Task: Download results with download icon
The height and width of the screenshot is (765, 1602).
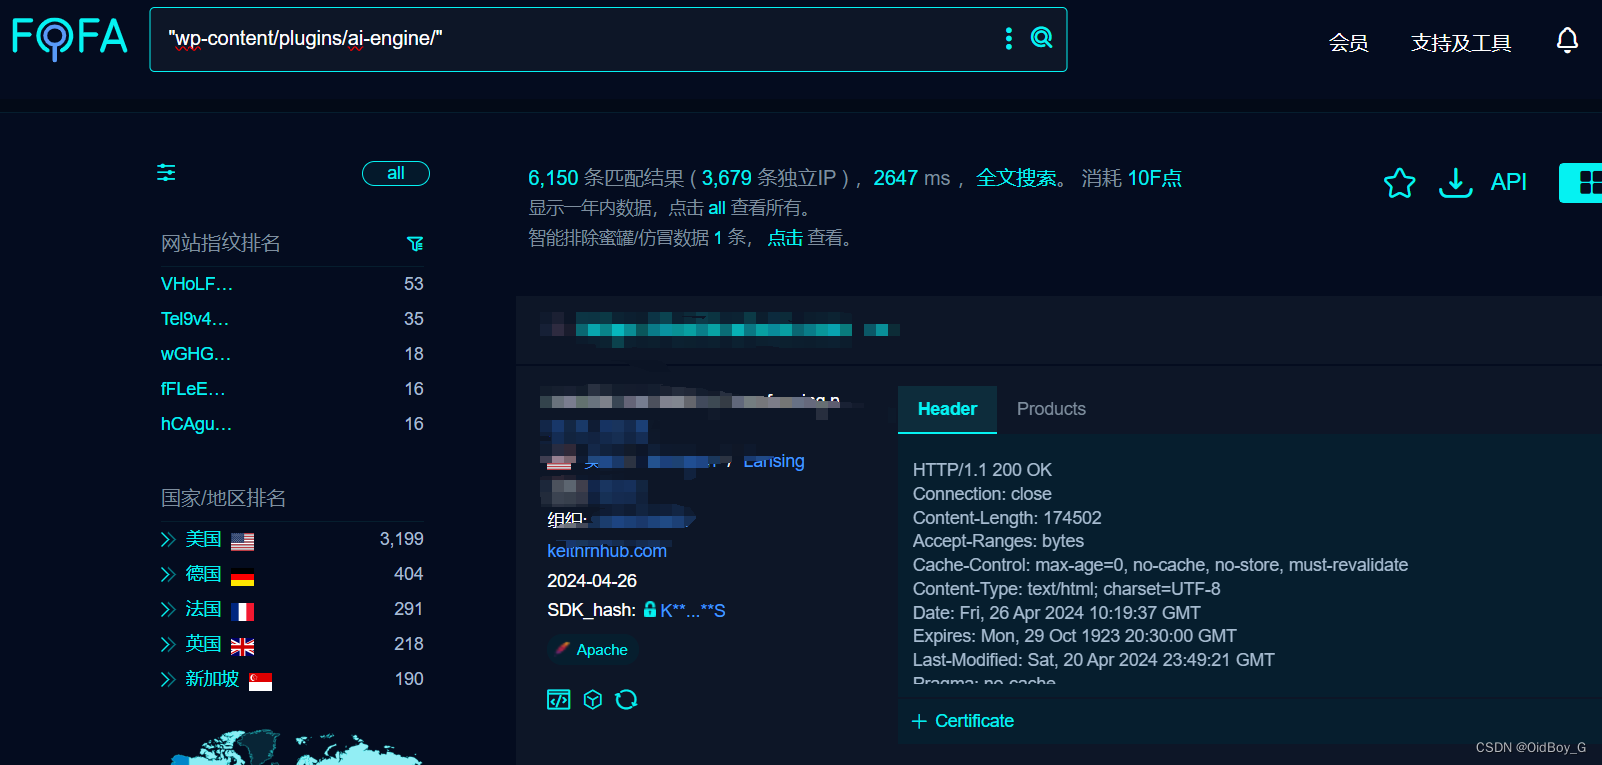Action: [1455, 182]
